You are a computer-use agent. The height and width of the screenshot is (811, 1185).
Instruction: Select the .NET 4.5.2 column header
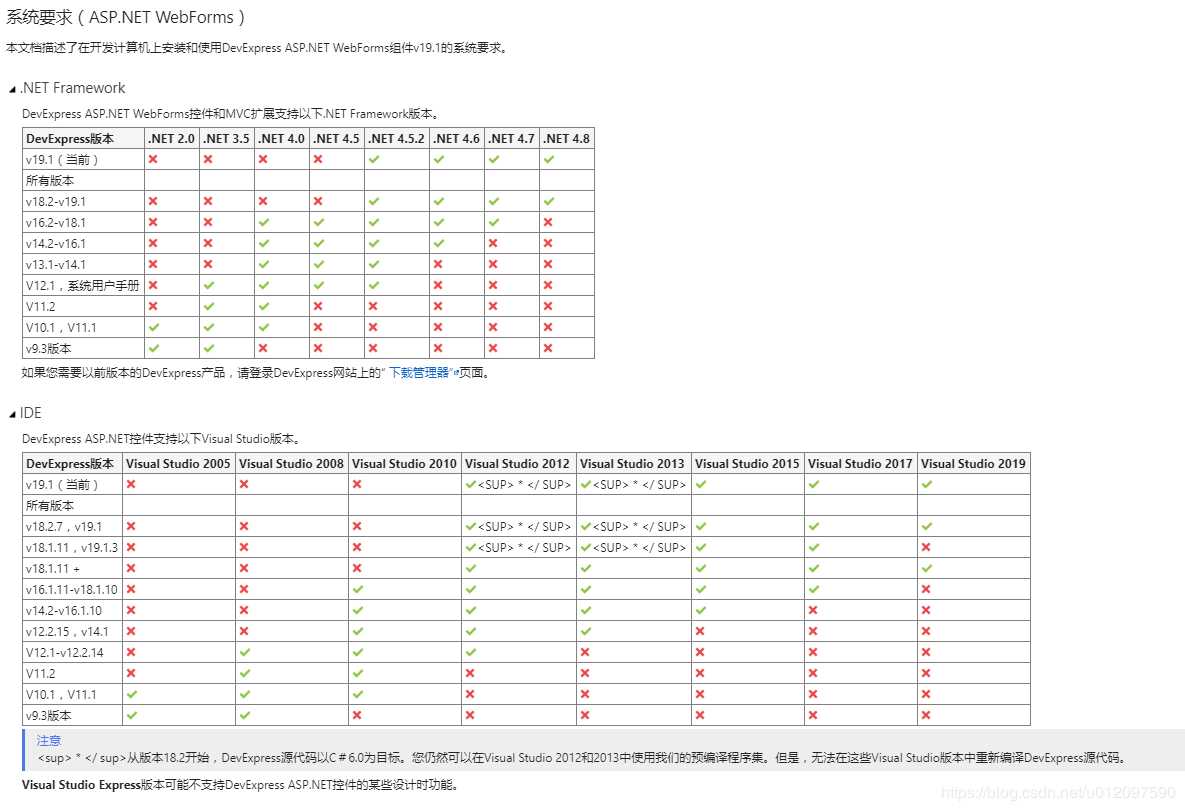tap(396, 138)
